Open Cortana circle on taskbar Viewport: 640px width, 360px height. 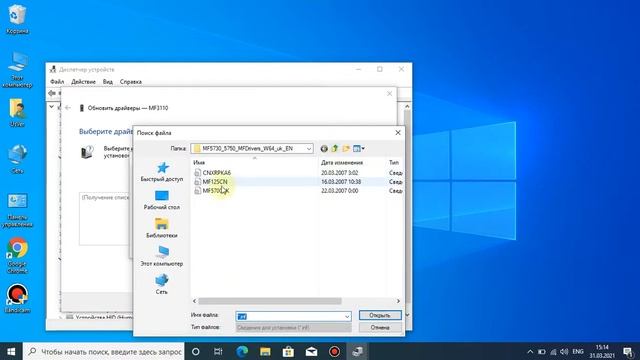coord(196,351)
